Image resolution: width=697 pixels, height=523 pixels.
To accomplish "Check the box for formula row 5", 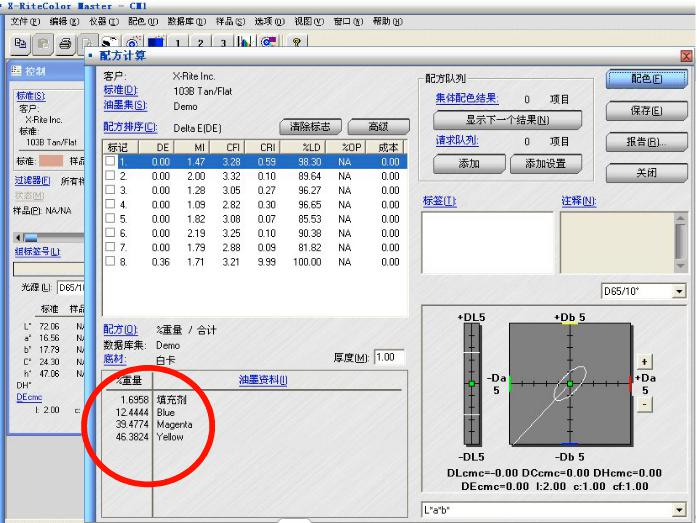I will click(110, 218).
